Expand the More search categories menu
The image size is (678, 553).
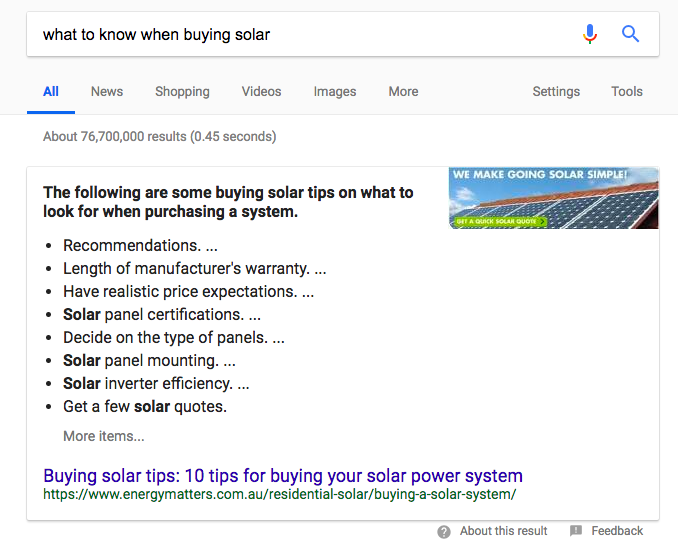[403, 91]
